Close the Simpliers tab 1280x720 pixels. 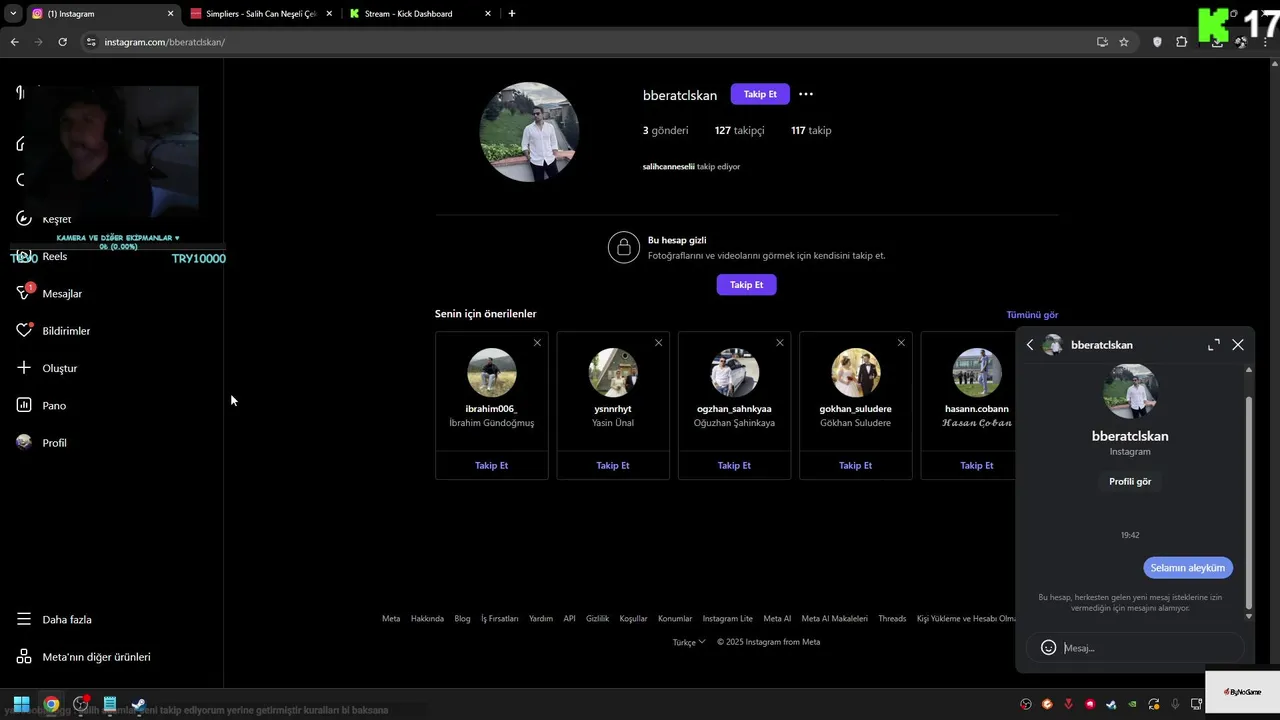(x=329, y=14)
